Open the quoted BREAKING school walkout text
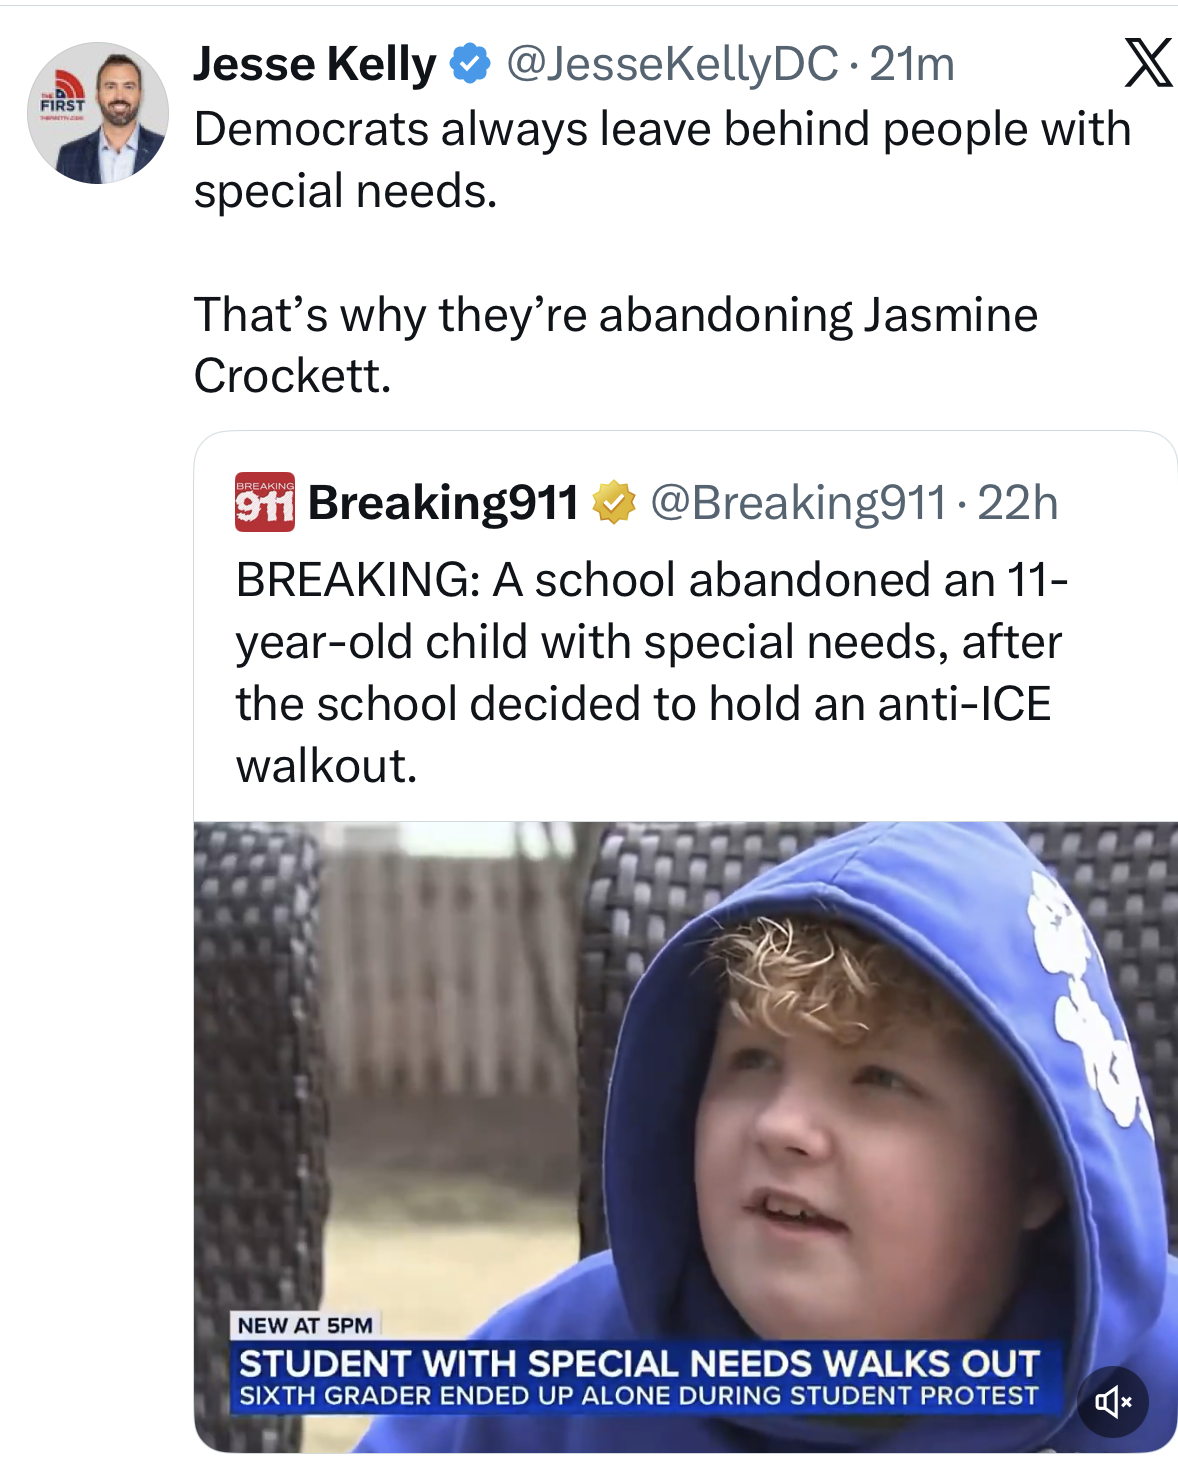The image size is (1178, 1457). click(x=652, y=672)
